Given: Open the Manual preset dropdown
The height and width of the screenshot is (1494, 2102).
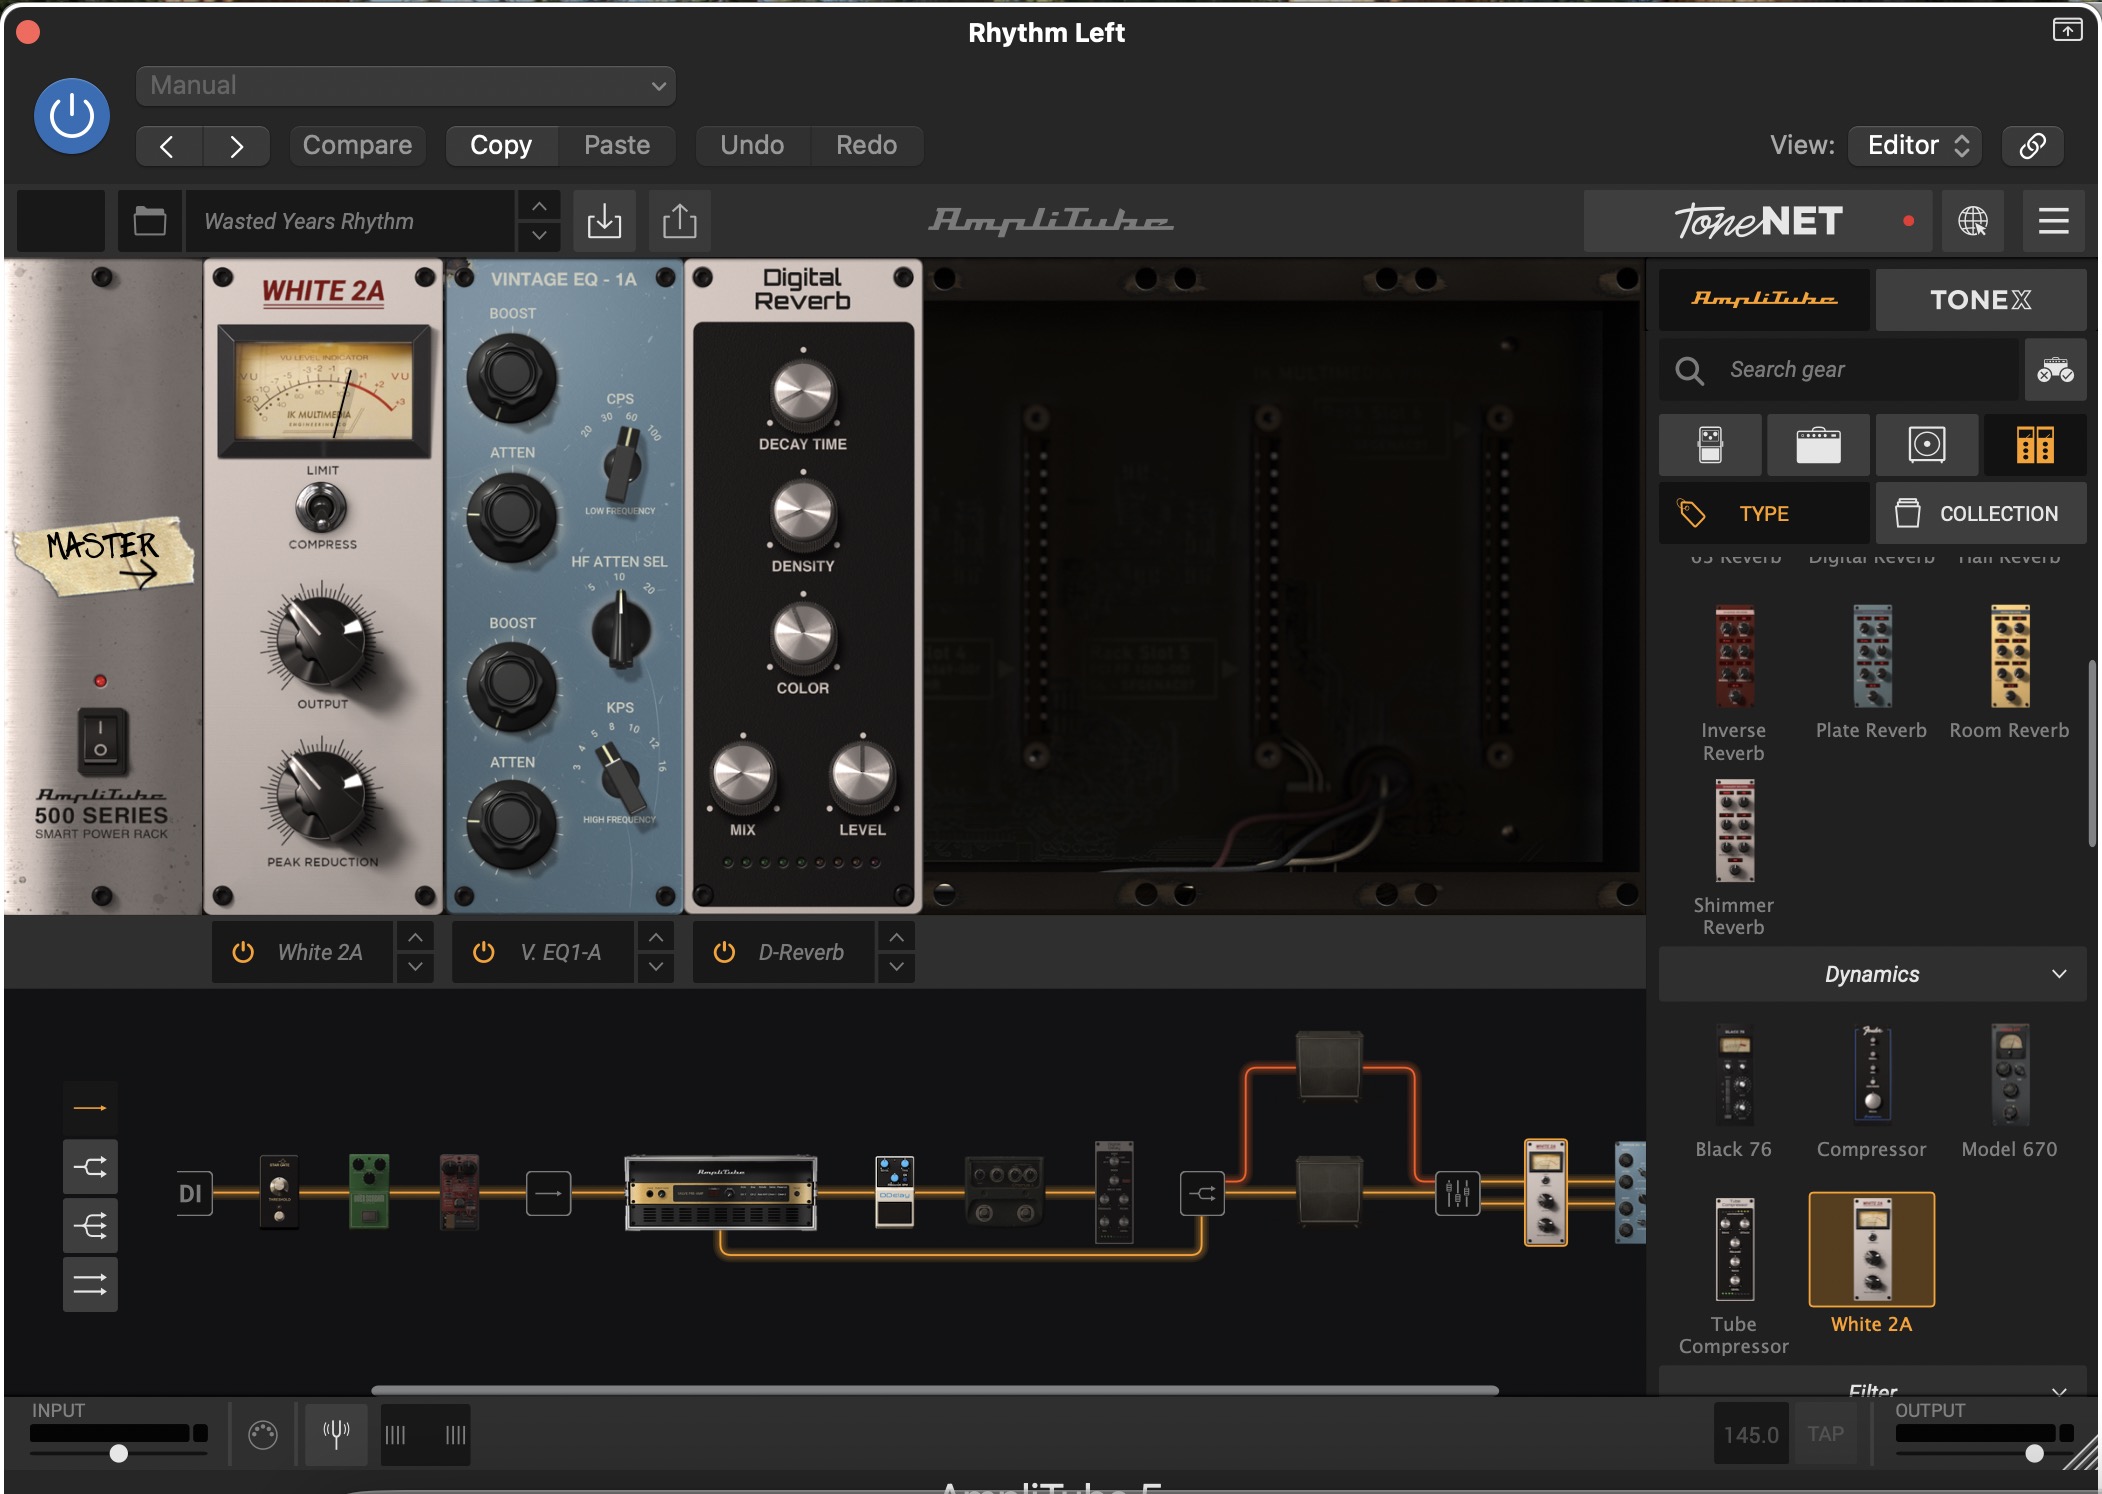Looking at the screenshot, I should [x=406, y=86].
